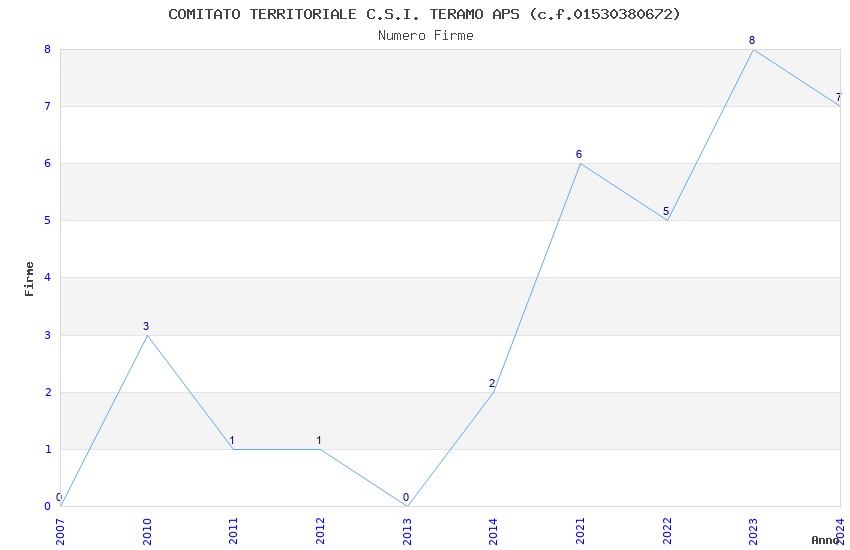Click the y-axis tick label 8
850x550 pixels.
[48, 49]
